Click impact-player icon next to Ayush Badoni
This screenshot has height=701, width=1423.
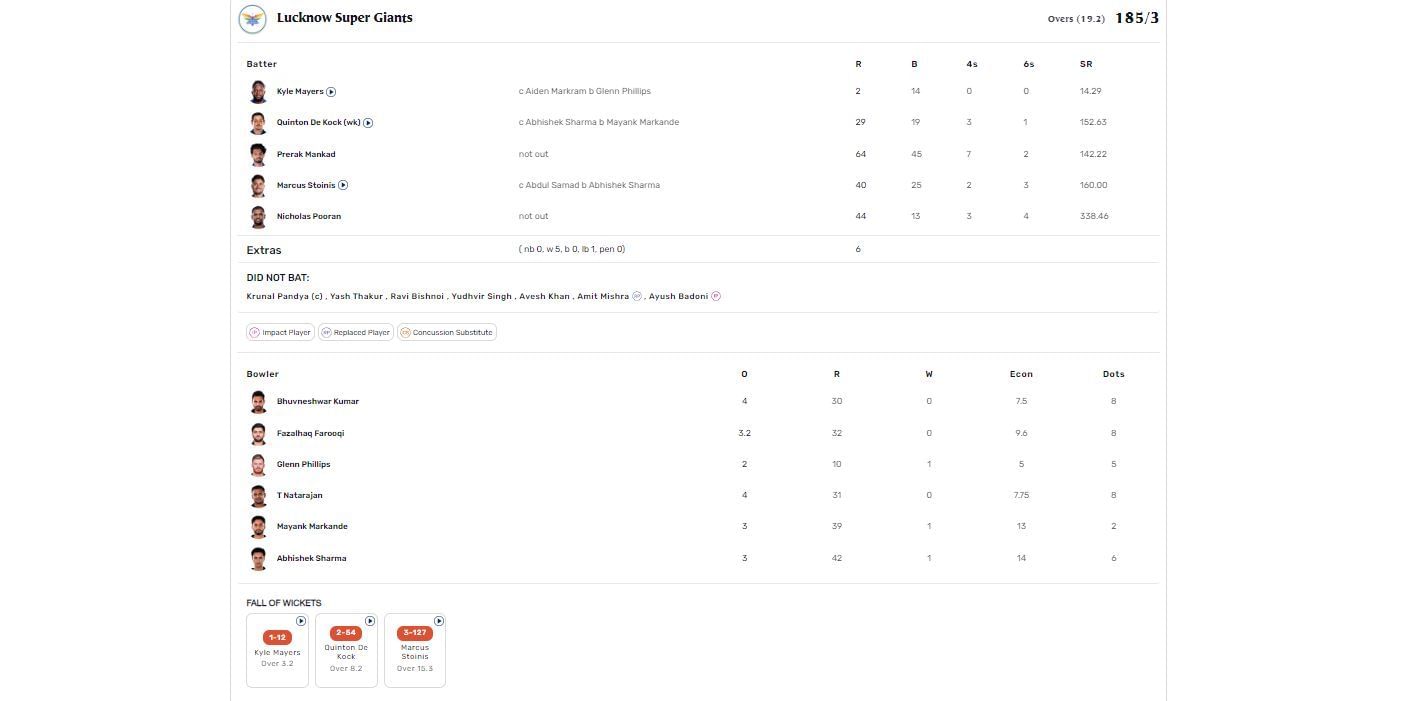point(716,296)
